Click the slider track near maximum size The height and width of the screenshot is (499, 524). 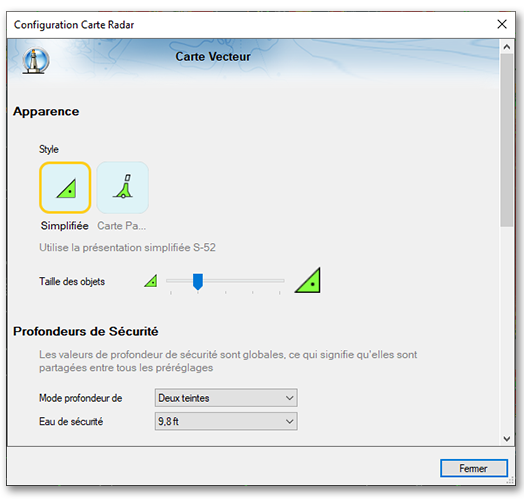click(277, 281)
